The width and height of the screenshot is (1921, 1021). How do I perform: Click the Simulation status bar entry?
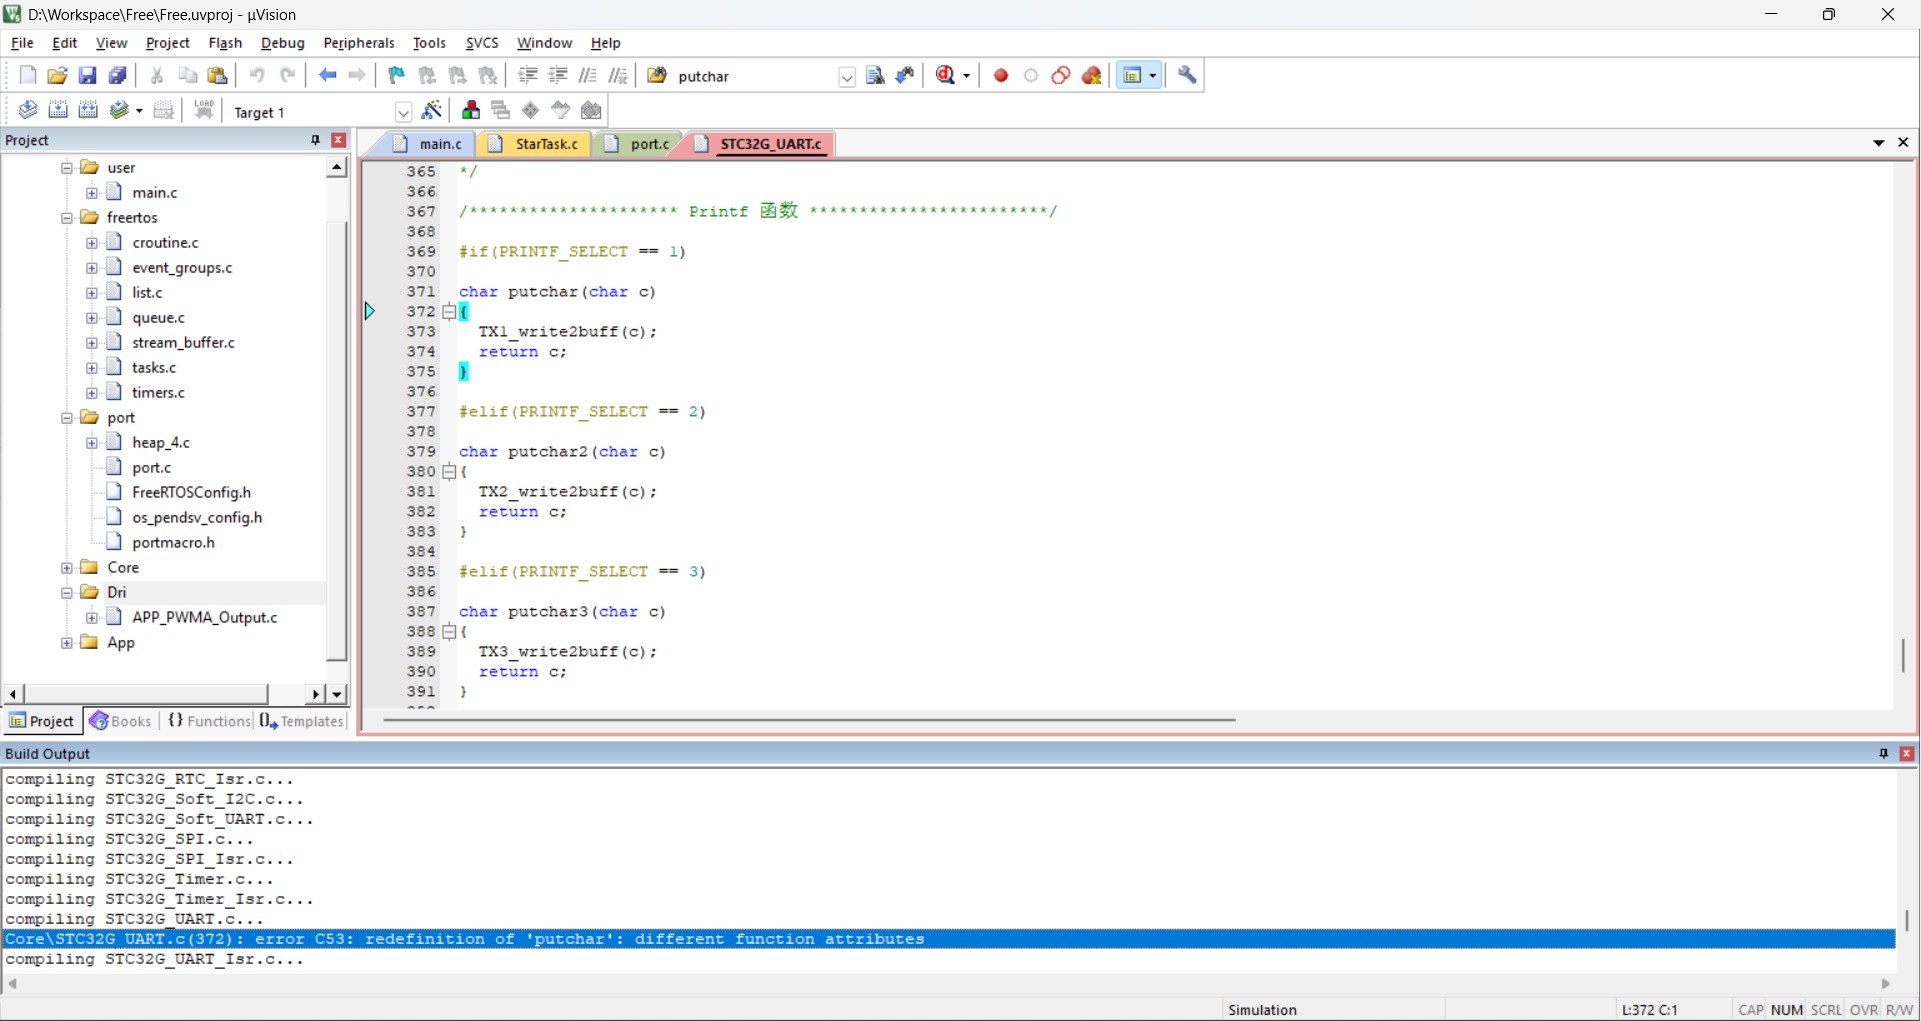(1262, 1010)
